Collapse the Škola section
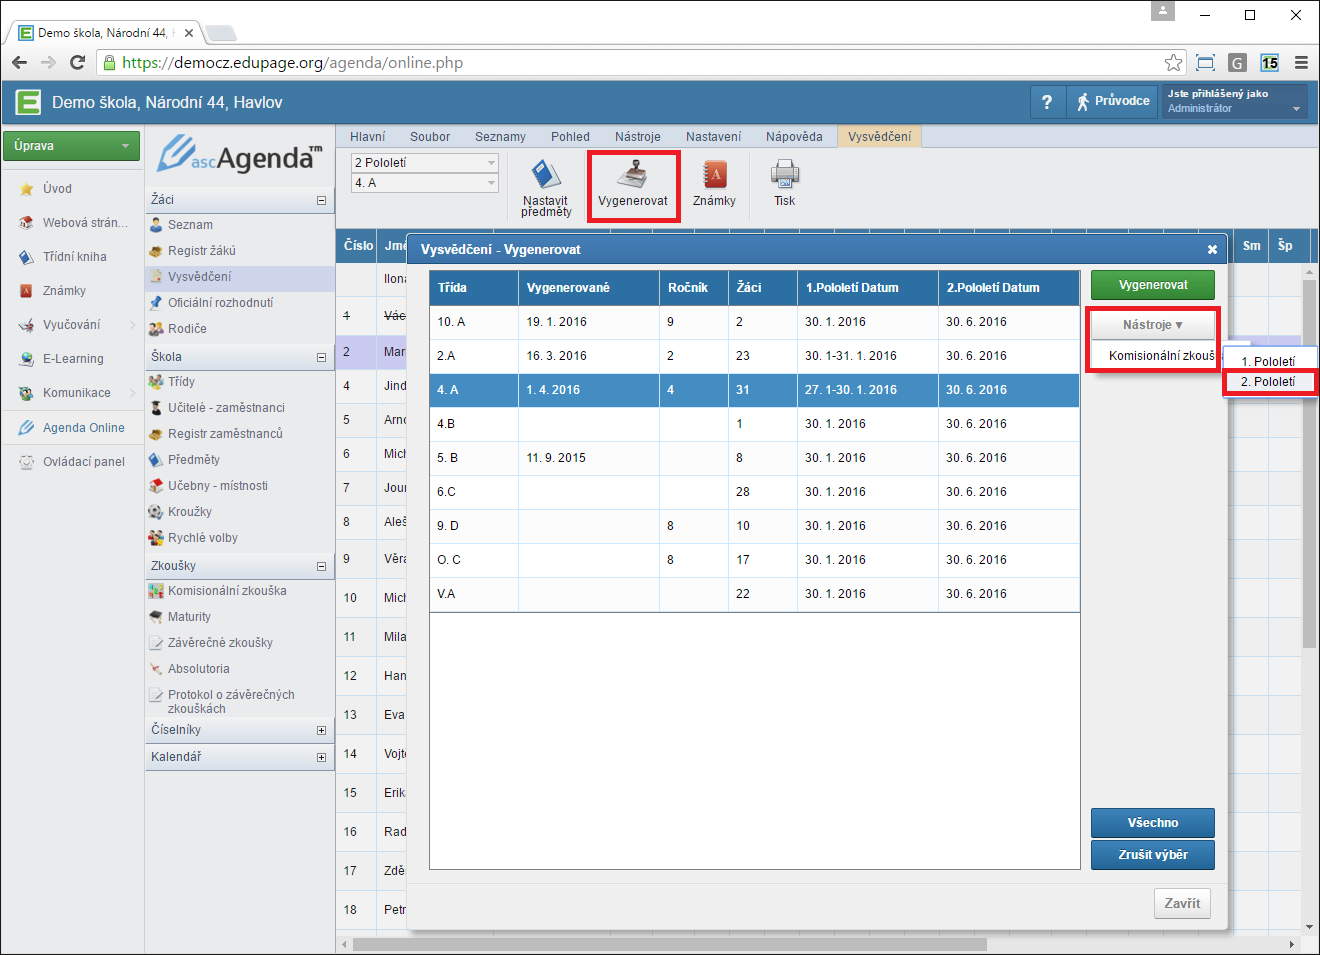The width and height of the screenshot is (1320, 955). (x=321, y=357)
